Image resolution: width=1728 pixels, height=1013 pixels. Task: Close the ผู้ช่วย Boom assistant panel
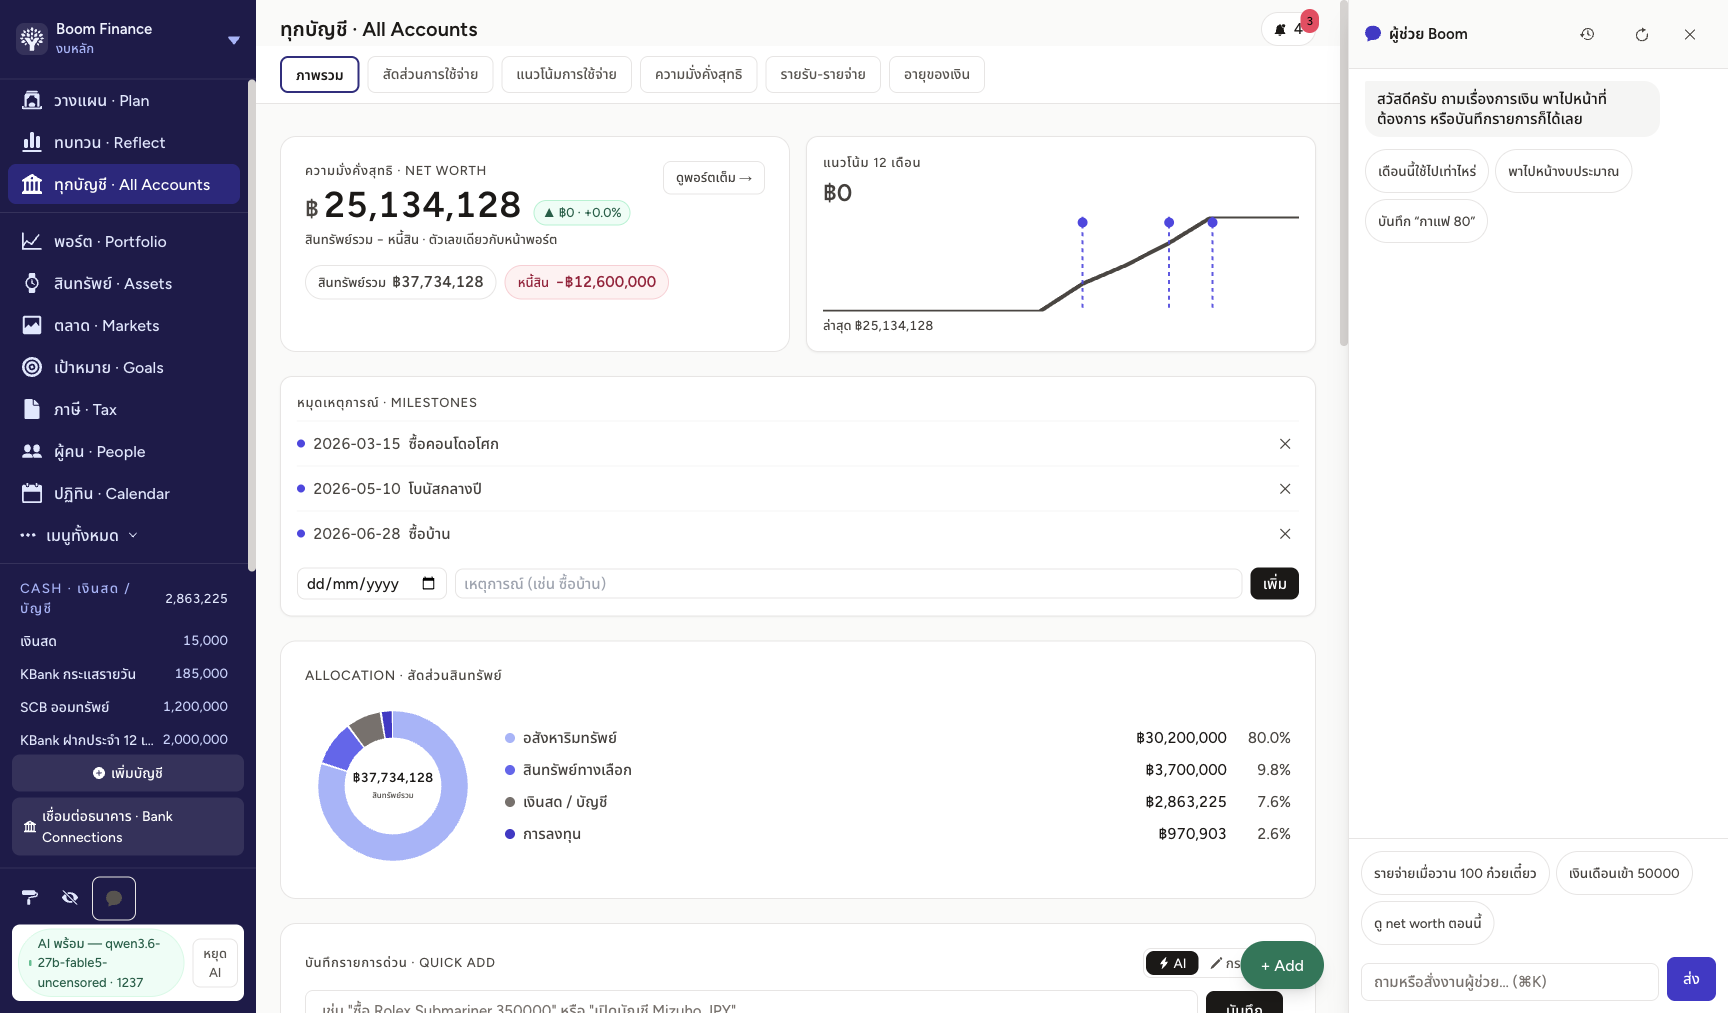coord(1690,34)
